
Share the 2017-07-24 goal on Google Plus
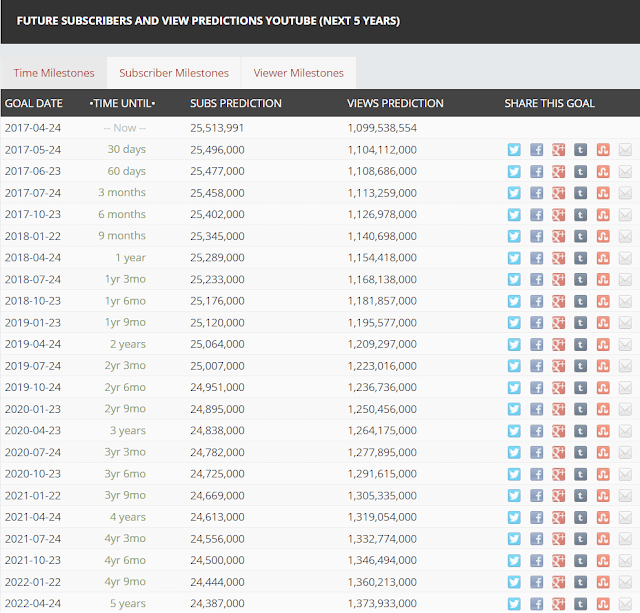[x=558, y=193]
